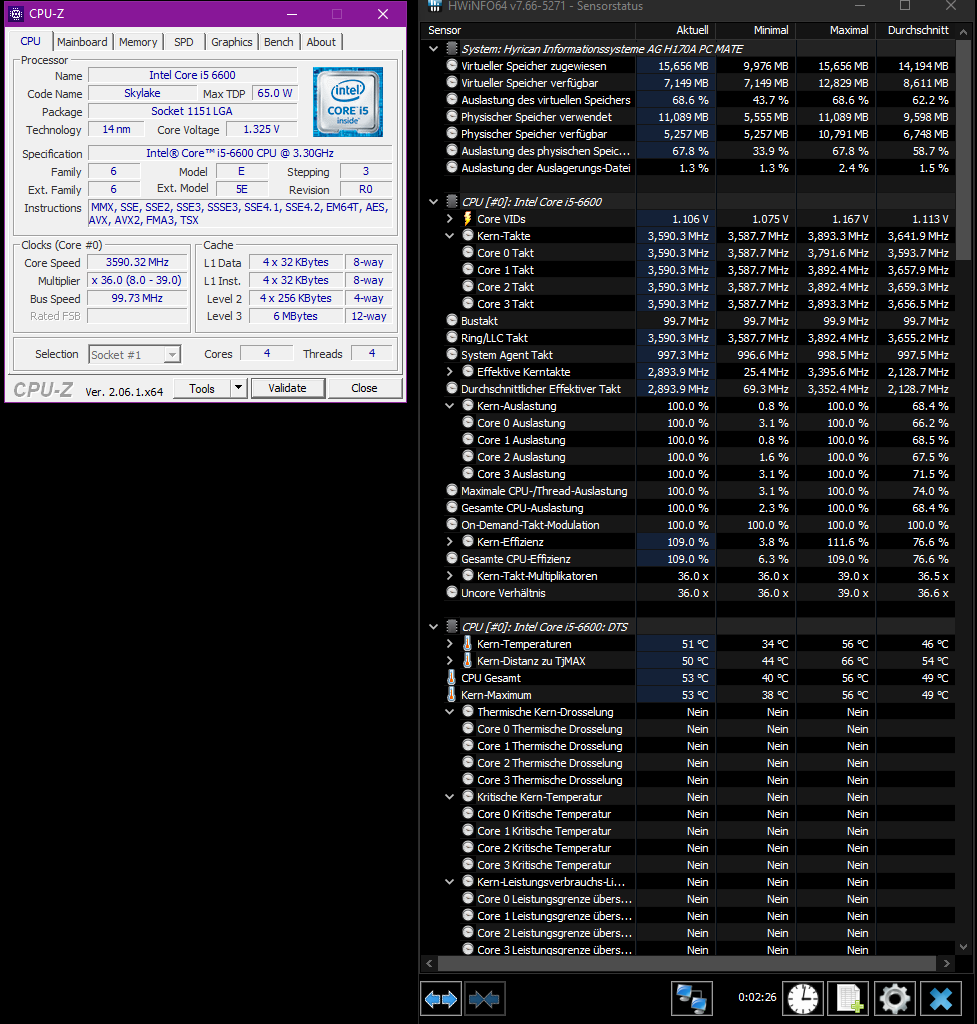Collapse the Thermische Kern-Drosselung subtree
The height and width of the screenshot is (1024, 977).
(449, 712)
